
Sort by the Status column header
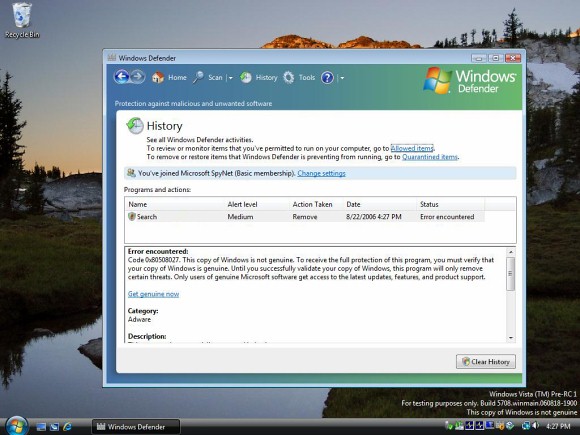click(450, 204)
